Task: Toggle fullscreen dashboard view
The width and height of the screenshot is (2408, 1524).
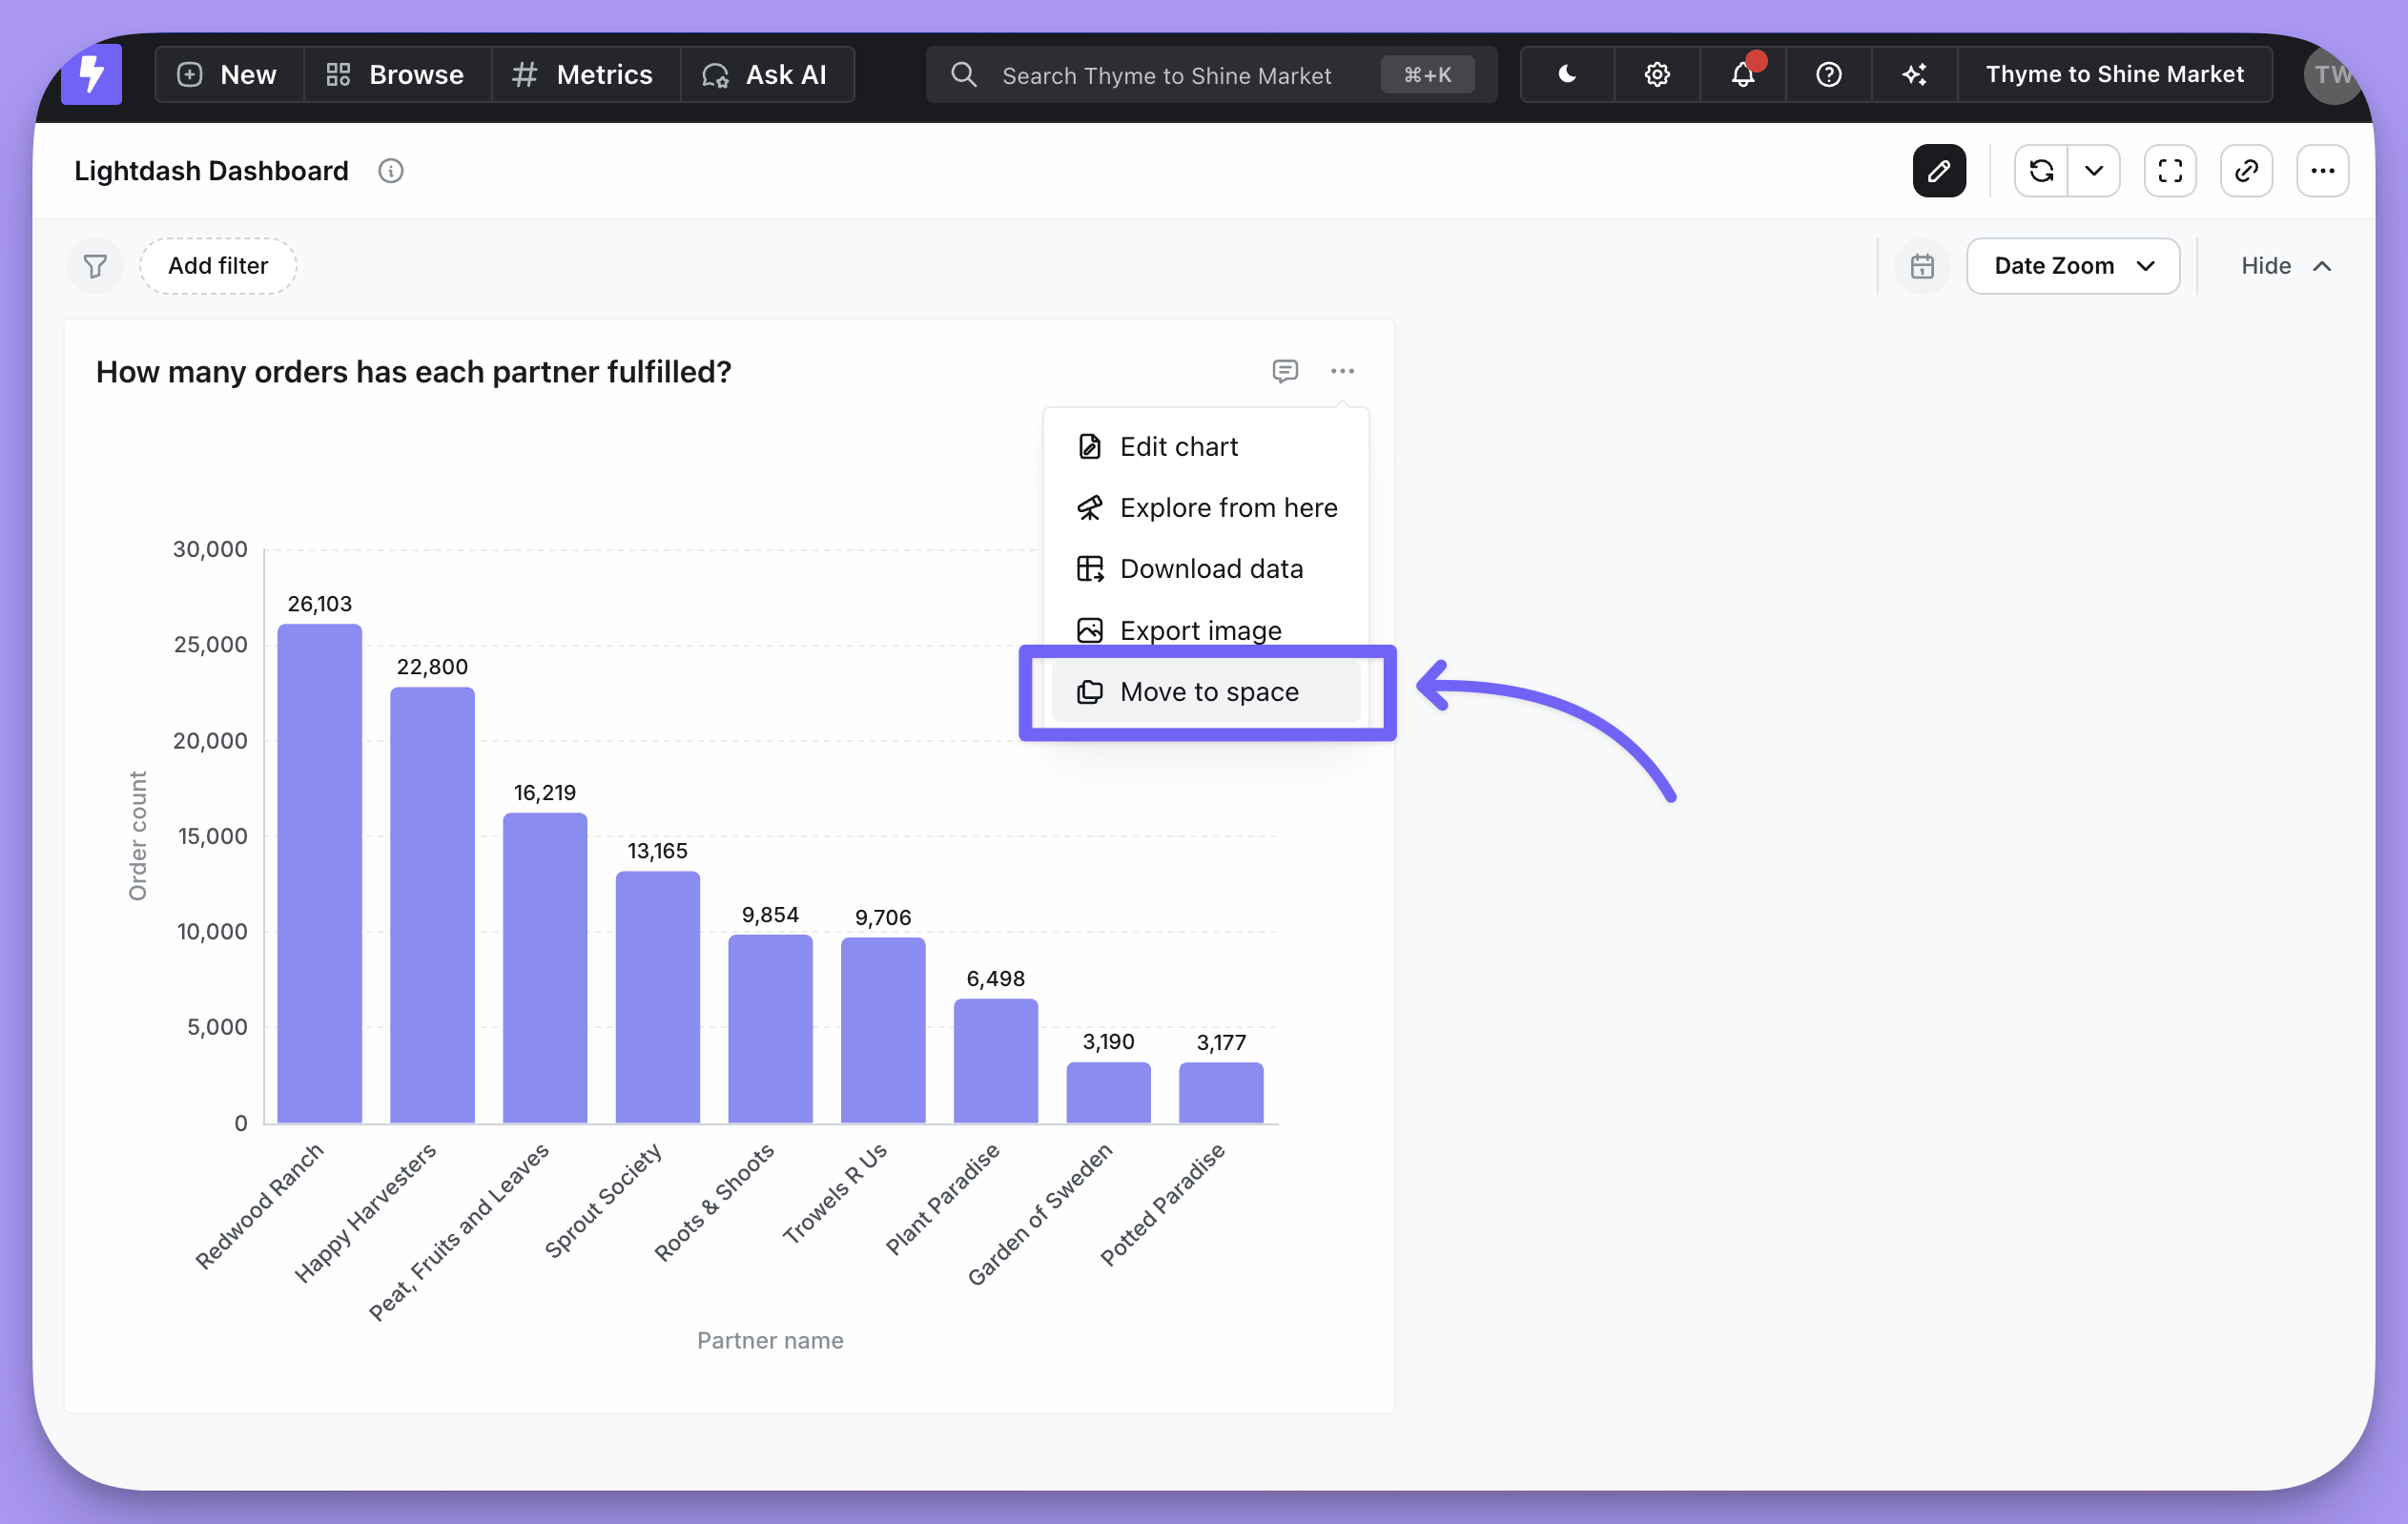Action: [2169, 171]
